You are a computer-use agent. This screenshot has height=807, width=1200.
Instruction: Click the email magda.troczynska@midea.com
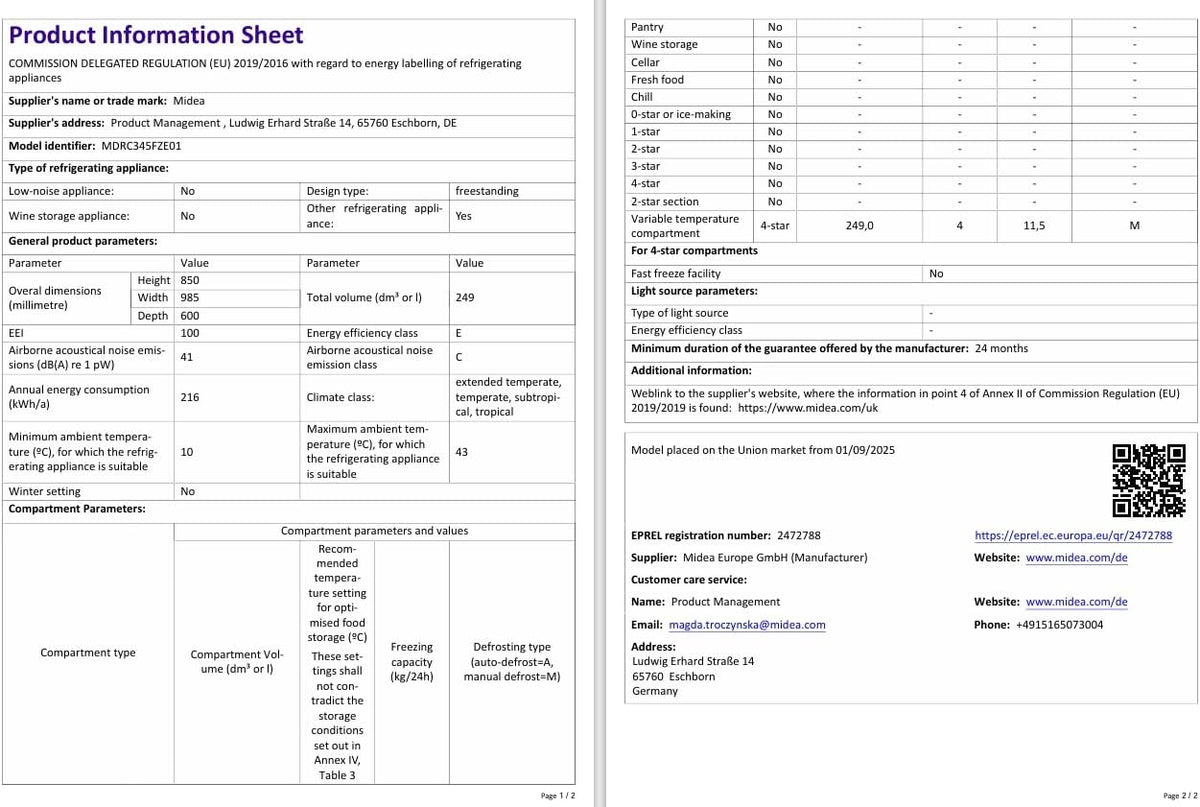(x=747, y=624)
